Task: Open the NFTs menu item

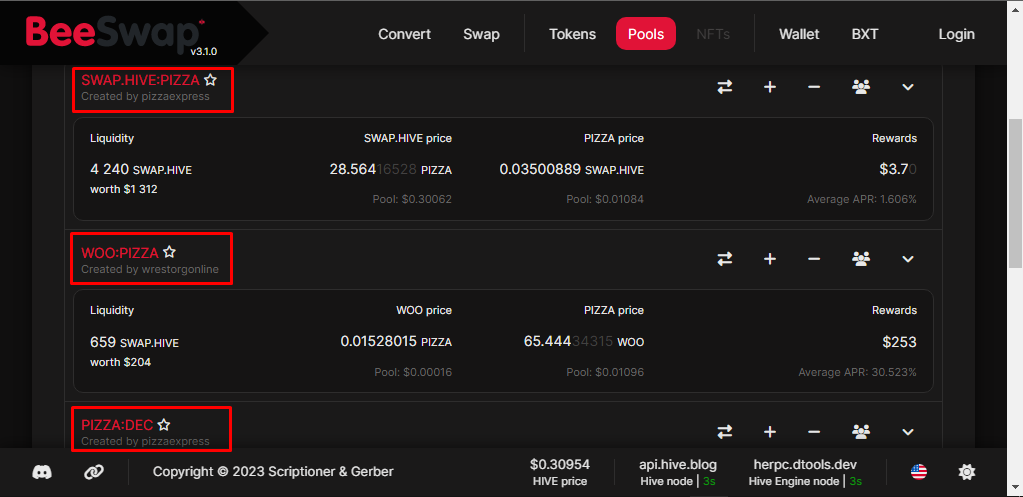Action: 713,34
